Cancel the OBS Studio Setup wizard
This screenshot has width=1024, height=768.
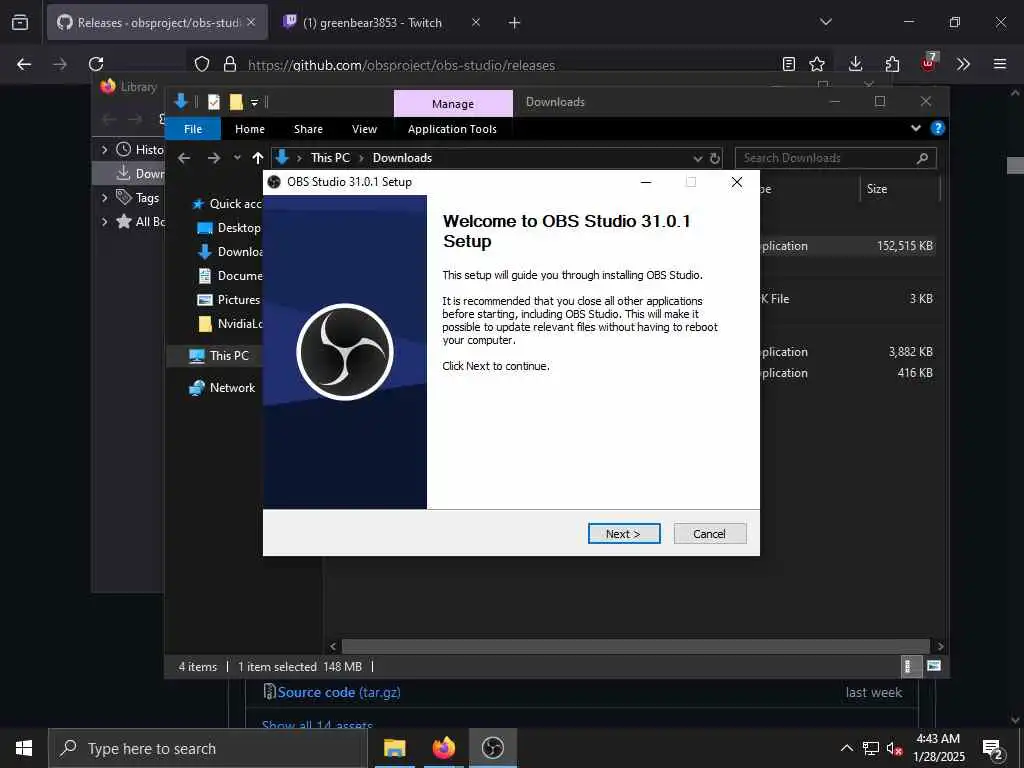tap(709, 534)
